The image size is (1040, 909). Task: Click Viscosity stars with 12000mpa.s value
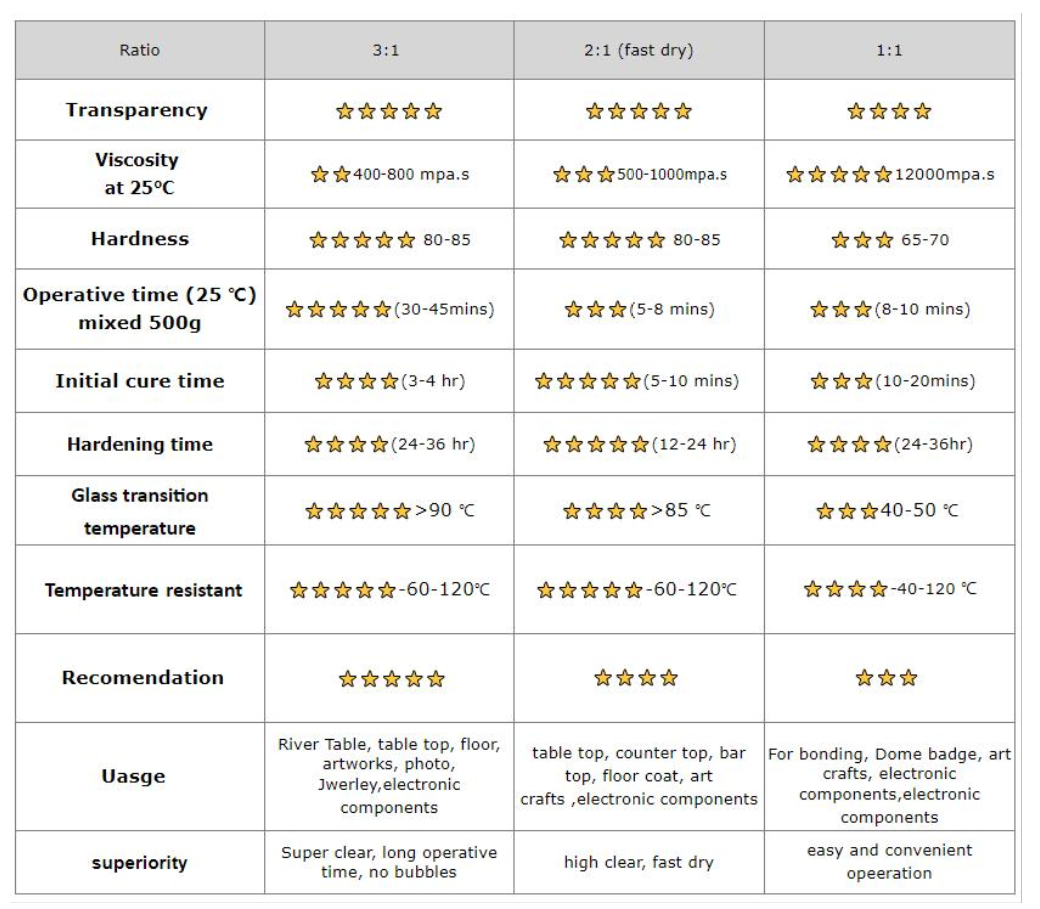(839, 175)
